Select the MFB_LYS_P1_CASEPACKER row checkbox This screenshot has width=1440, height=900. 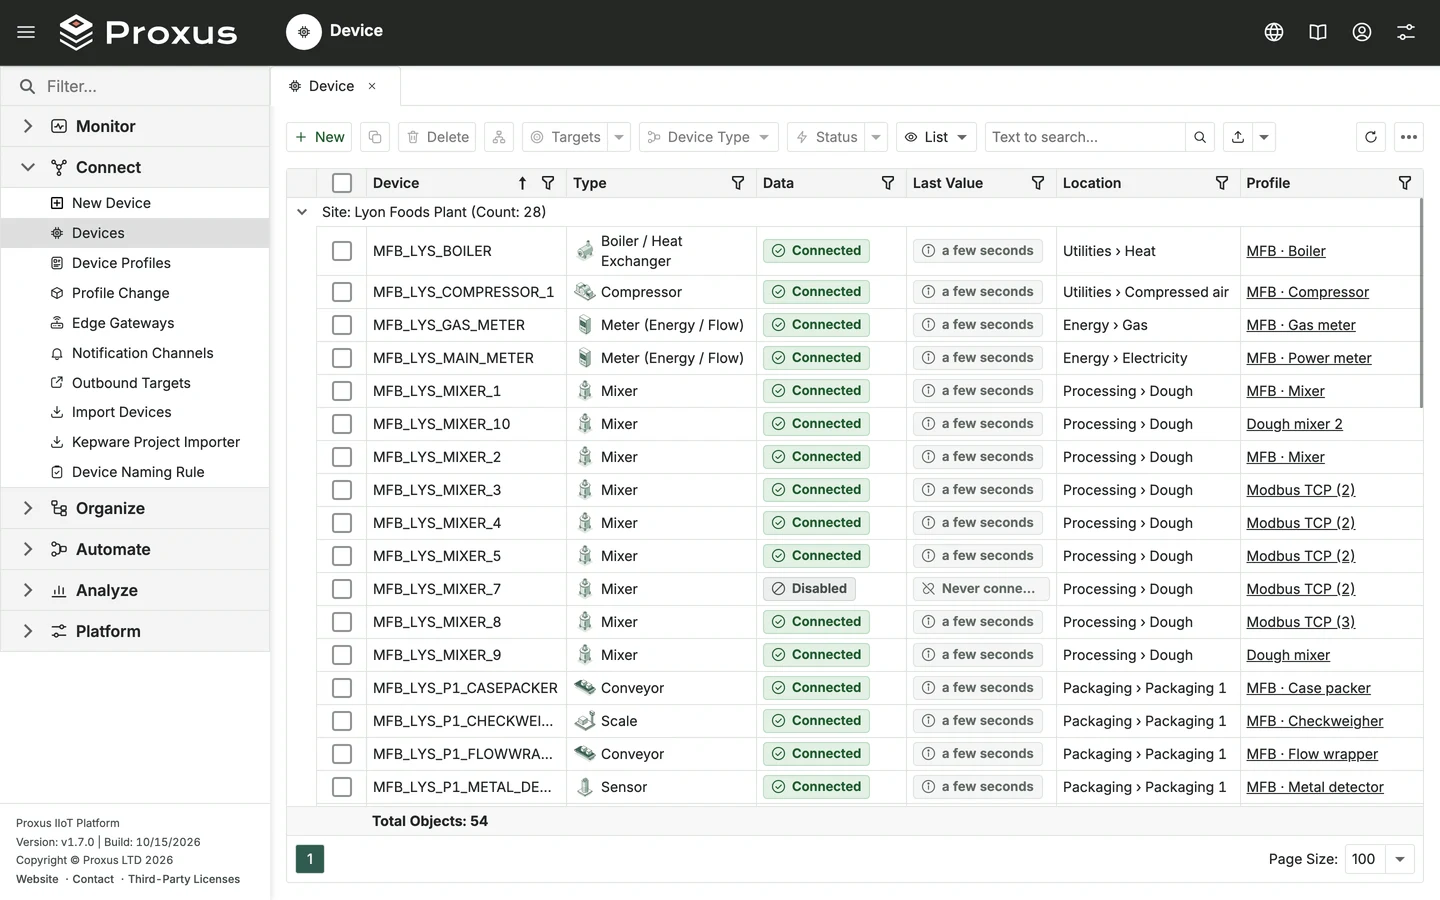point(342,688)
